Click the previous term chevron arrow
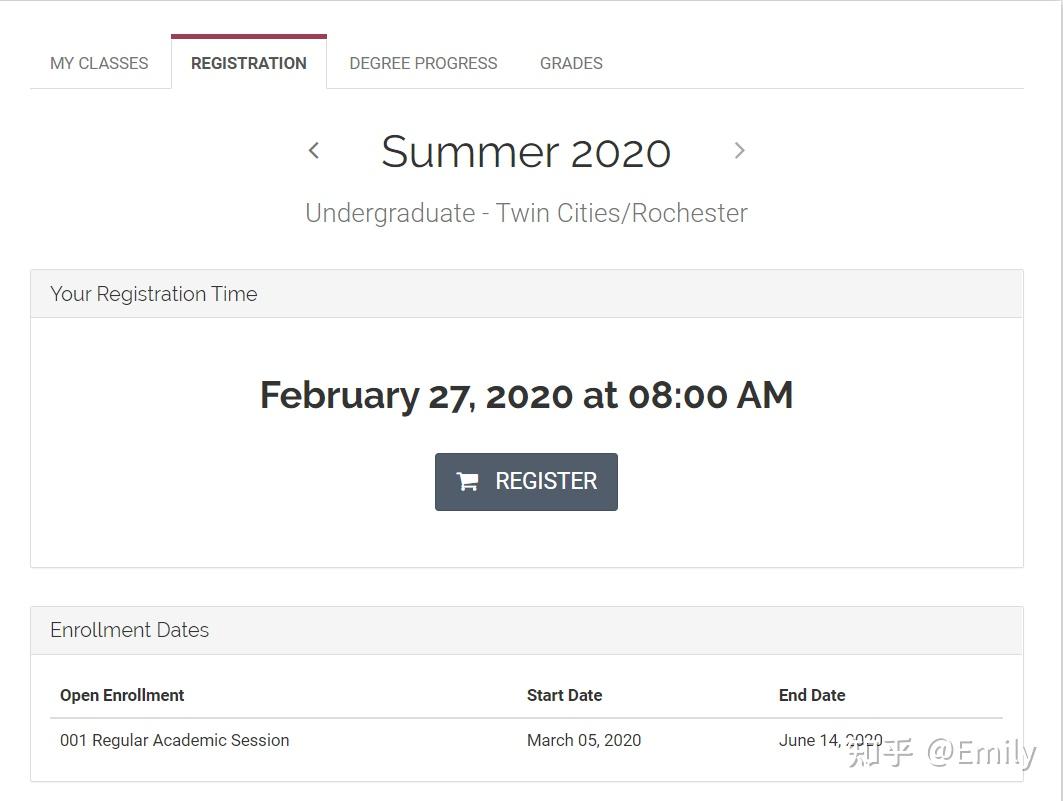This screenshot has width=1063, height=801. click(314, 151)
